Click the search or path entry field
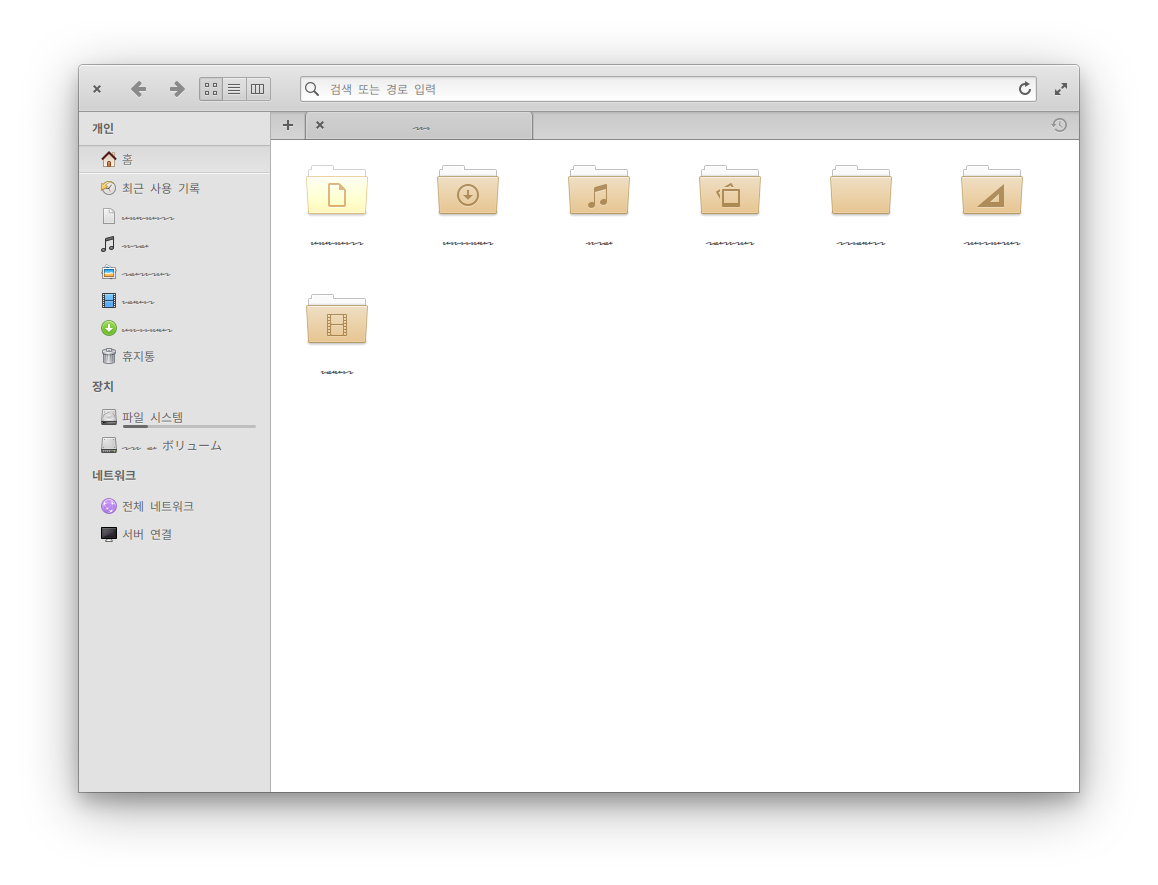Image resolution: width=1158 pixels, height=885 pixels. (668, 89)
